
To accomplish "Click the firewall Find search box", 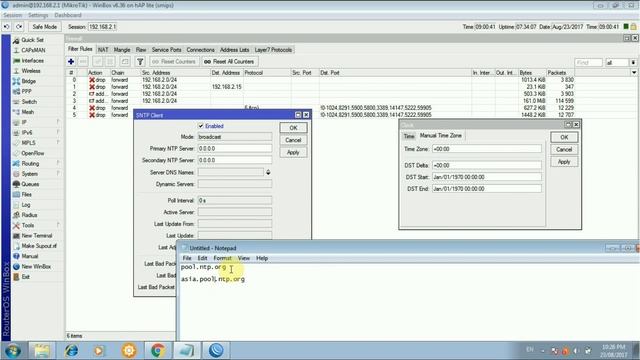I will click(588, 62).
